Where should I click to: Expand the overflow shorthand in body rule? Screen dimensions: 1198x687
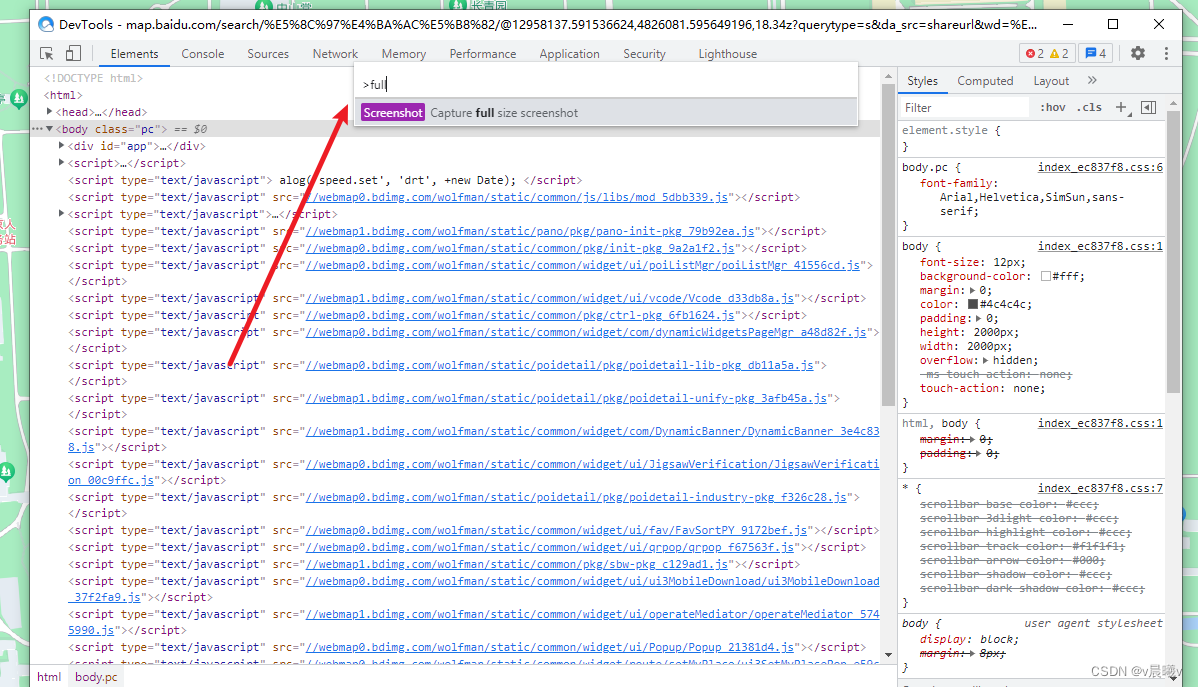[x=986, y=360]
